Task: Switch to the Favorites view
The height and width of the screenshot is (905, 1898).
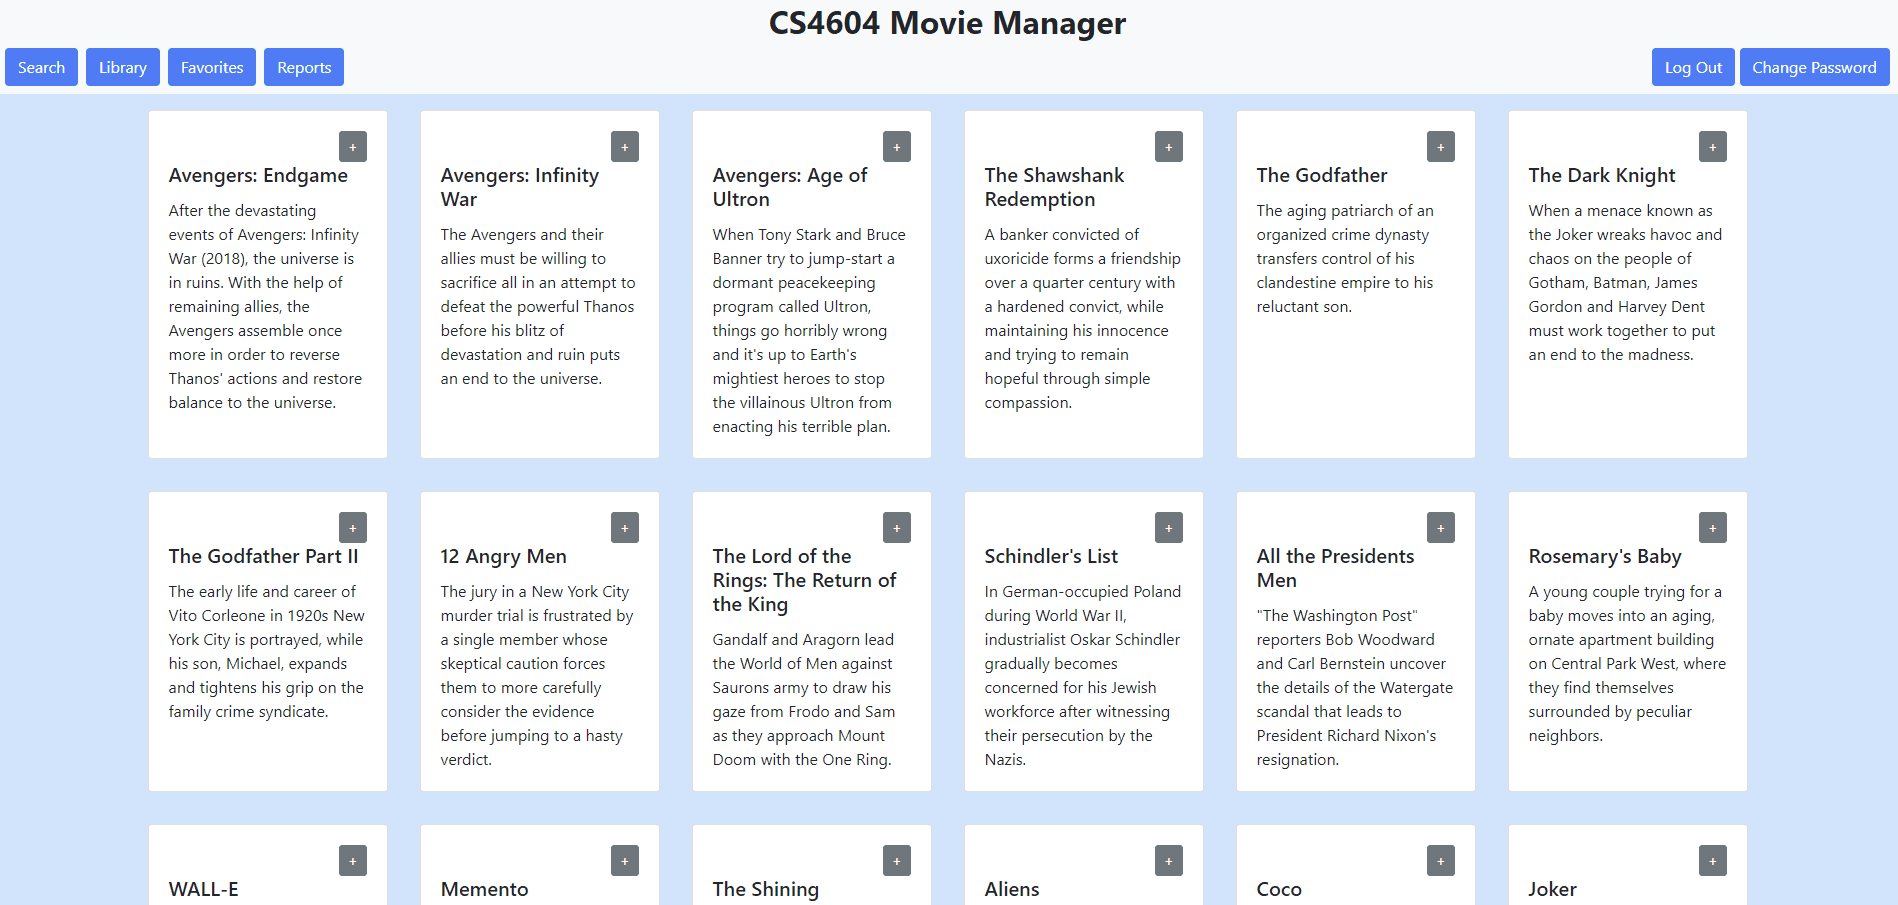Action: tap(211, 67)
